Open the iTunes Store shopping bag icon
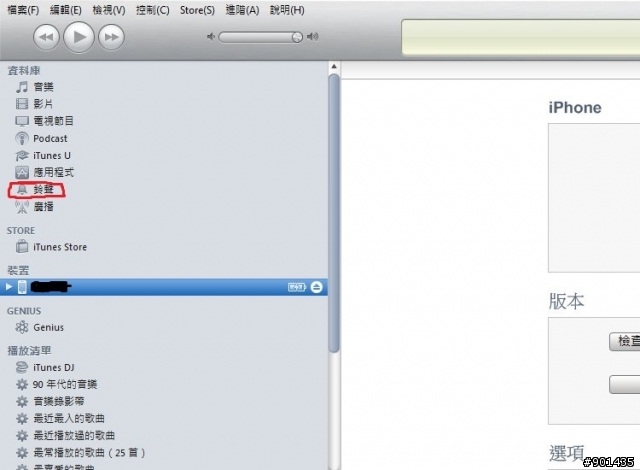 click(22, 247)
